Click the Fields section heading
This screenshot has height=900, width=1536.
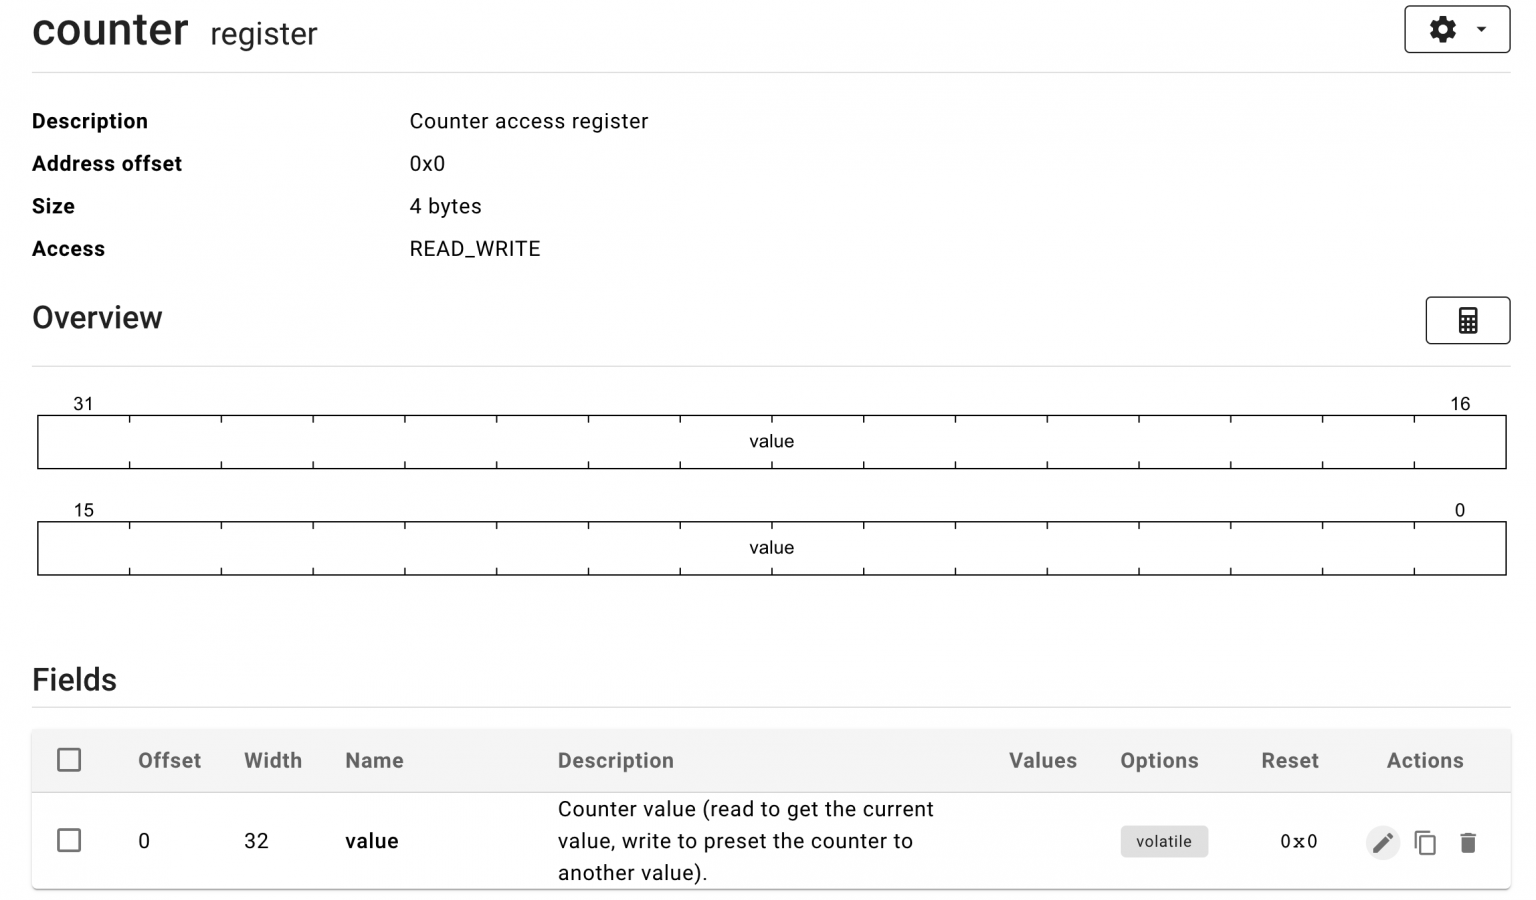click(74, 679)
